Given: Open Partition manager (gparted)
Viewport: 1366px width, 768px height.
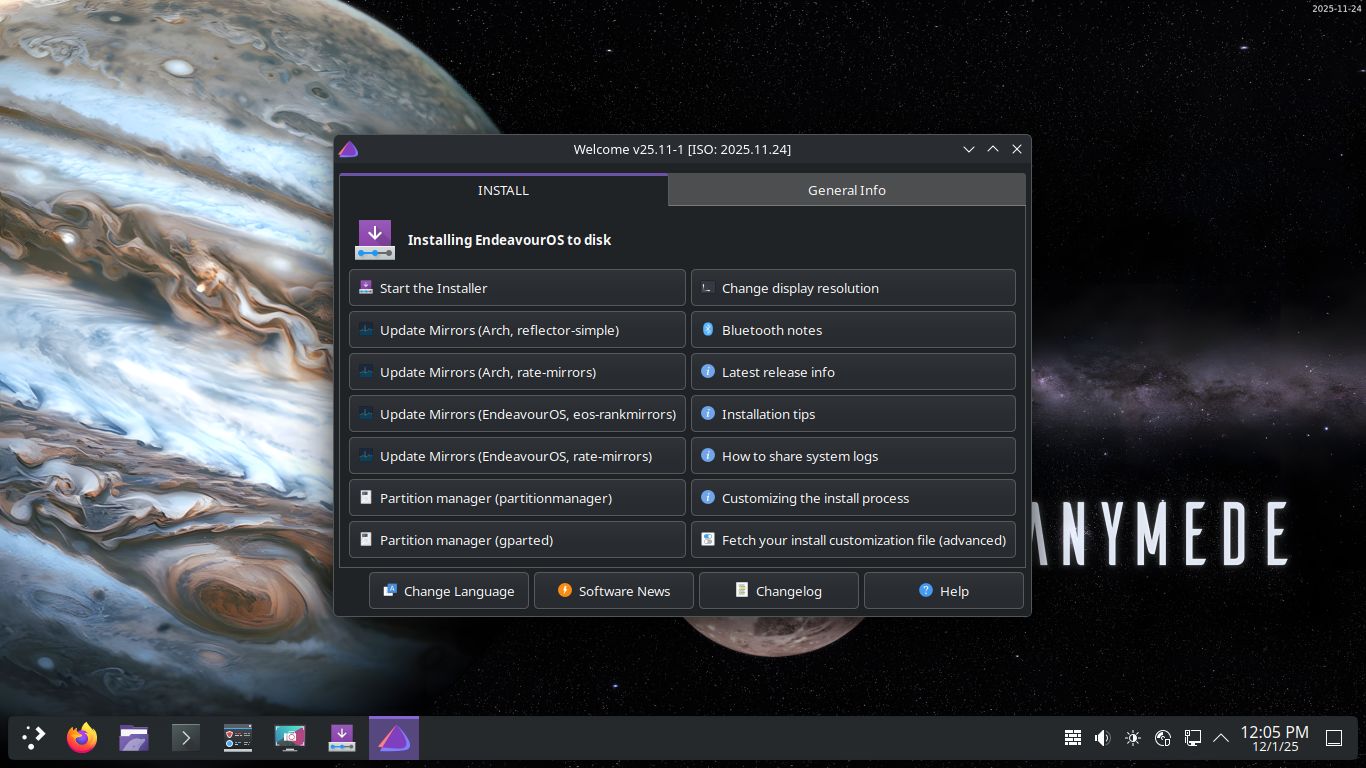Looking at the screenshot, I should [x=517, y=540].
